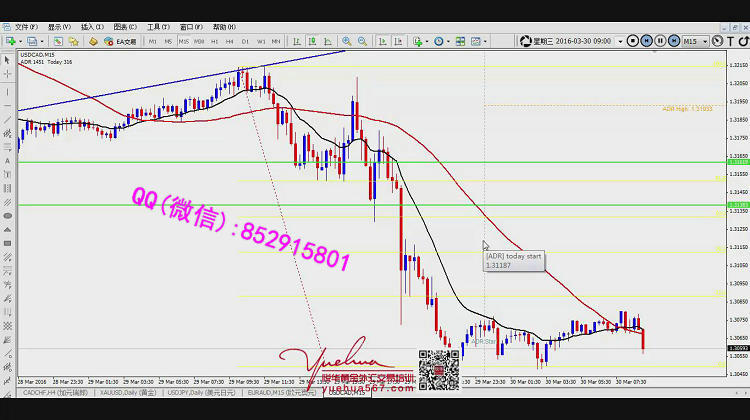The height and width of the screenshot is (420, 750).
Task: Click the EA交易 auto-trading button
Action: [x=125, y=41]
